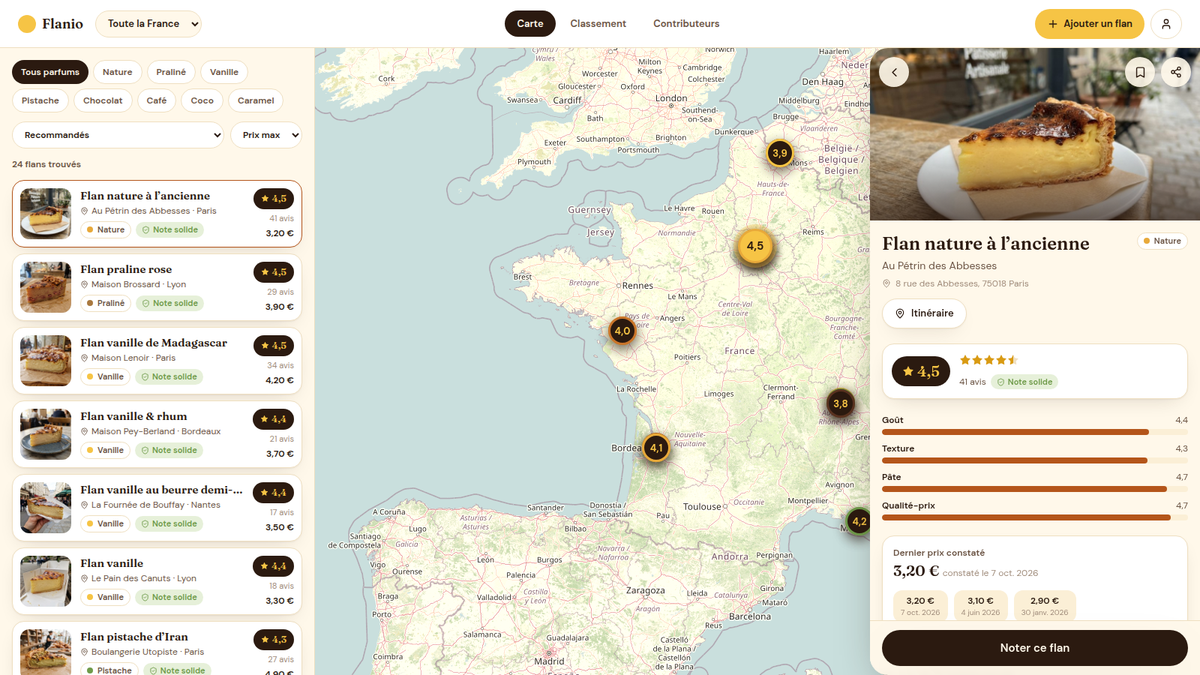The image size is (1200, 675).
Task: Click the back arrow on flan detail panel
Action: point(894,72)
